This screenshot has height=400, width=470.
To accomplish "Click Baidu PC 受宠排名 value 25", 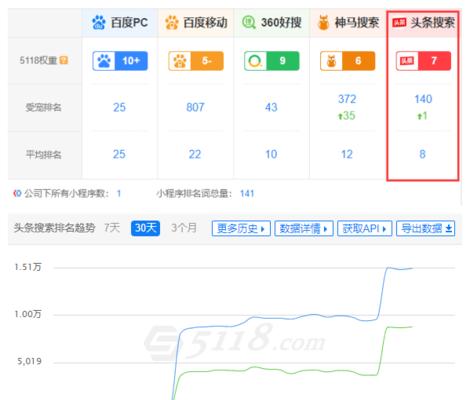I will coord(119,107).
